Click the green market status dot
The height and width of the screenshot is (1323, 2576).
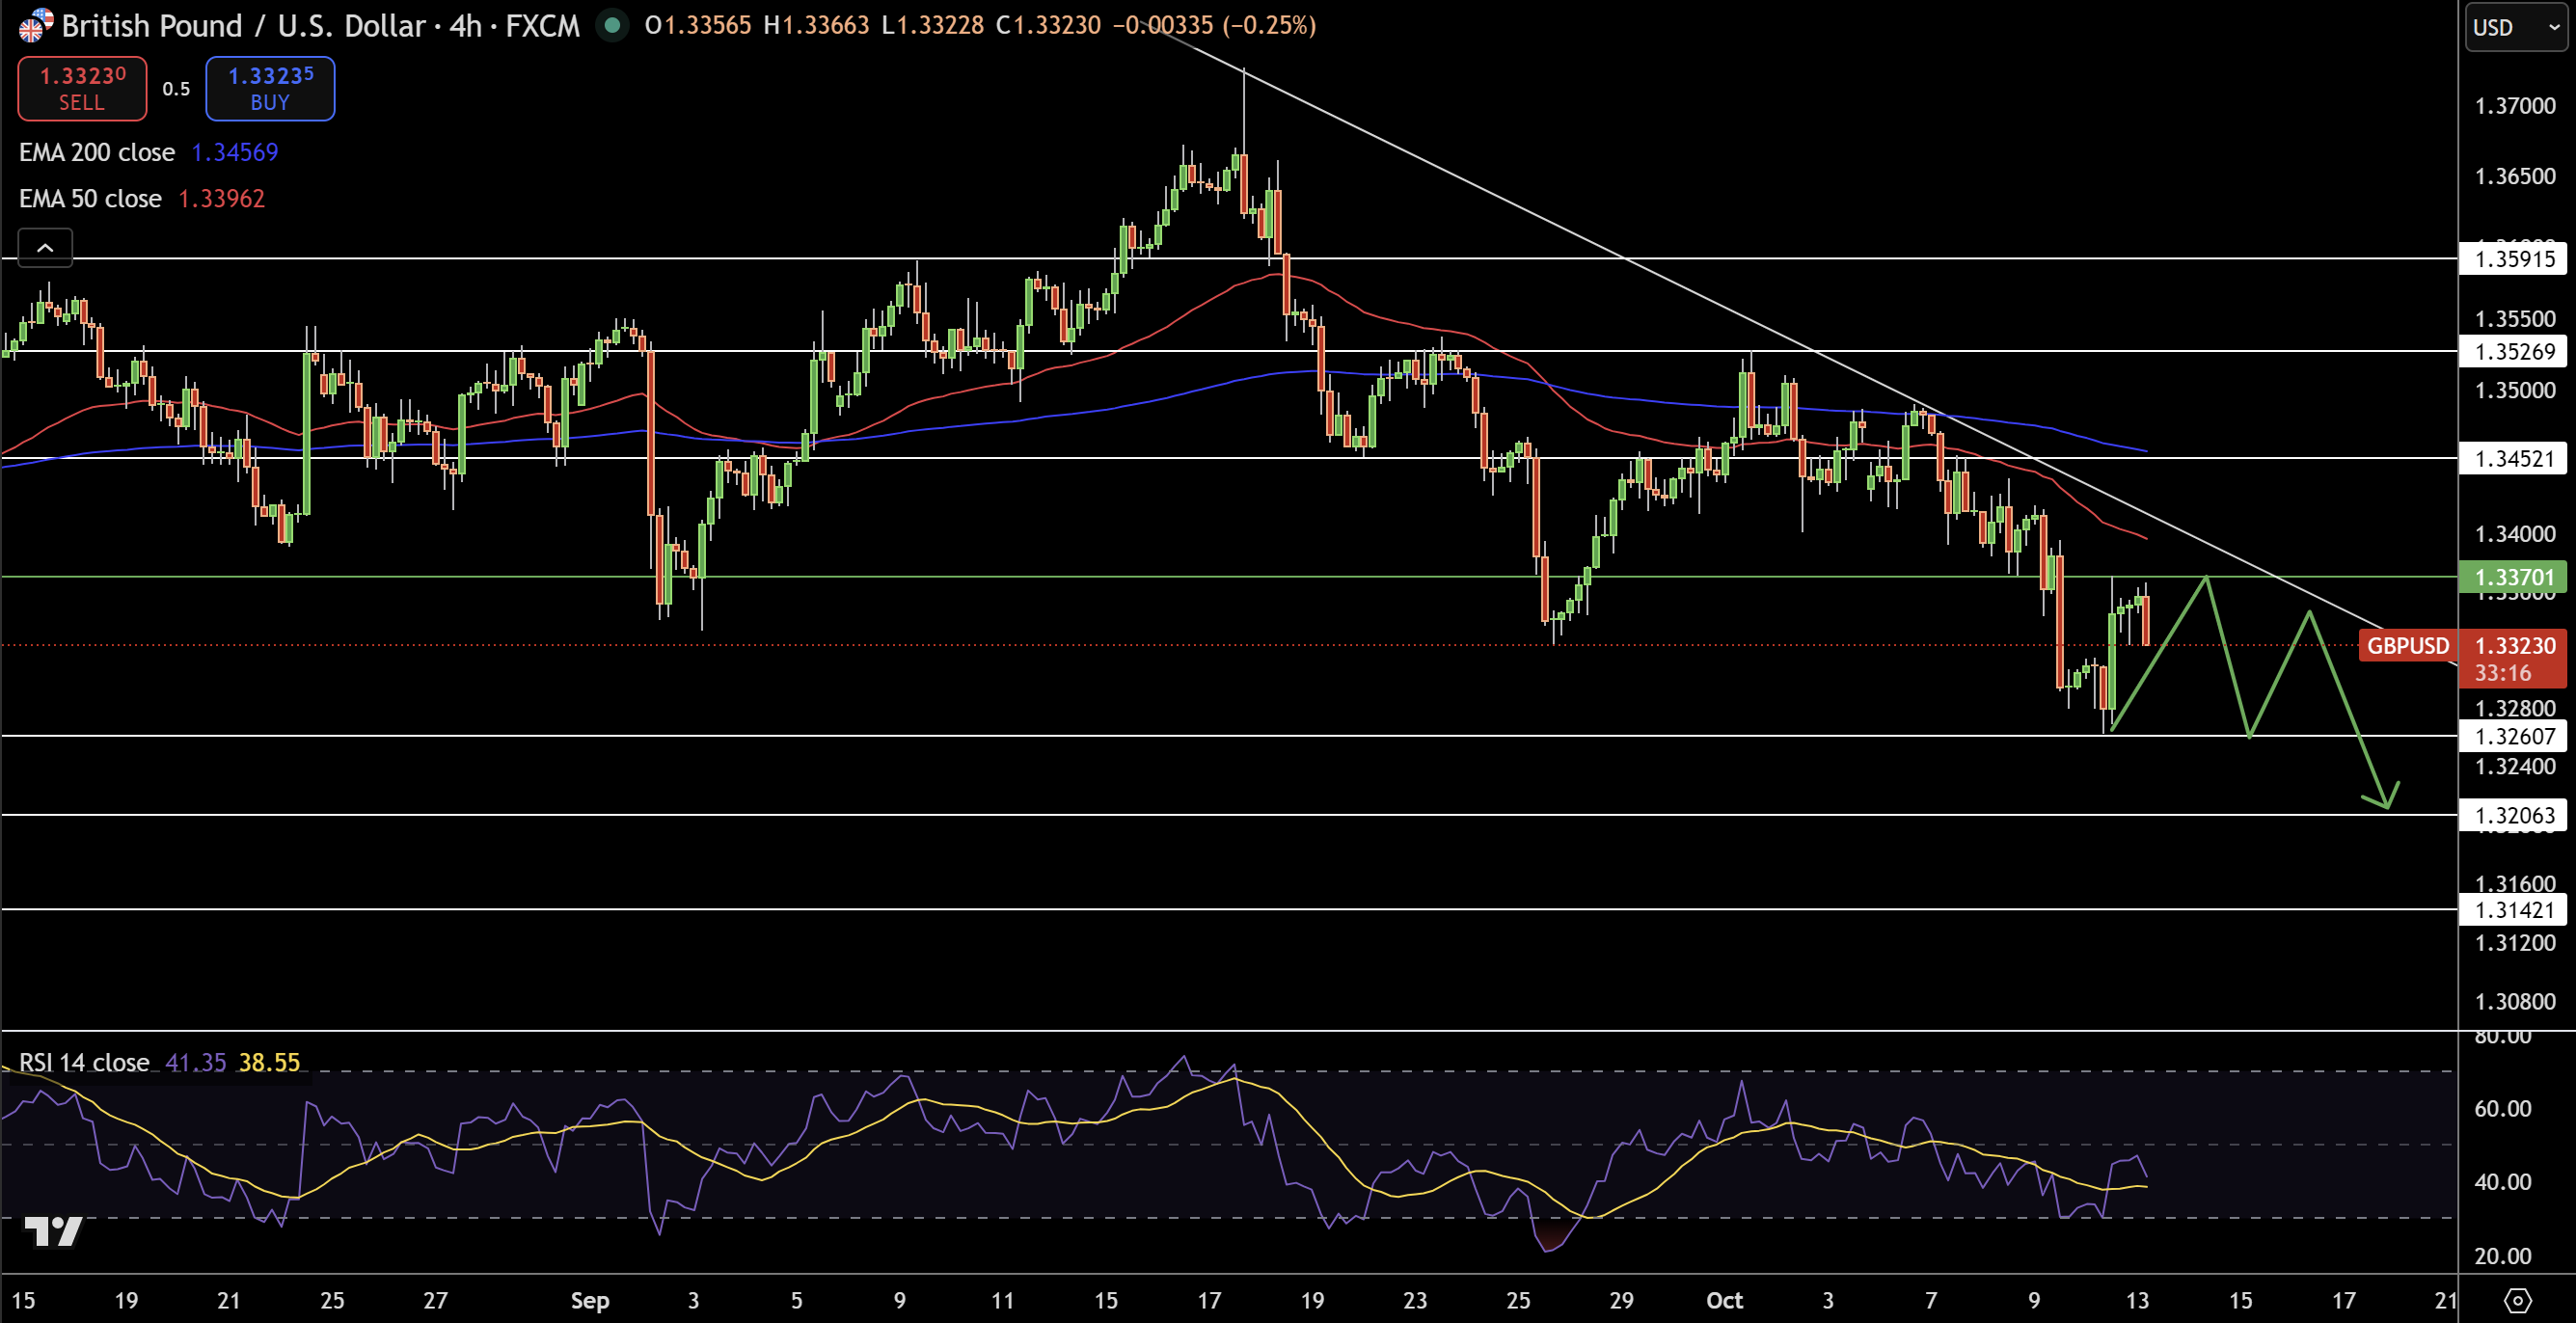click(612, 25)
